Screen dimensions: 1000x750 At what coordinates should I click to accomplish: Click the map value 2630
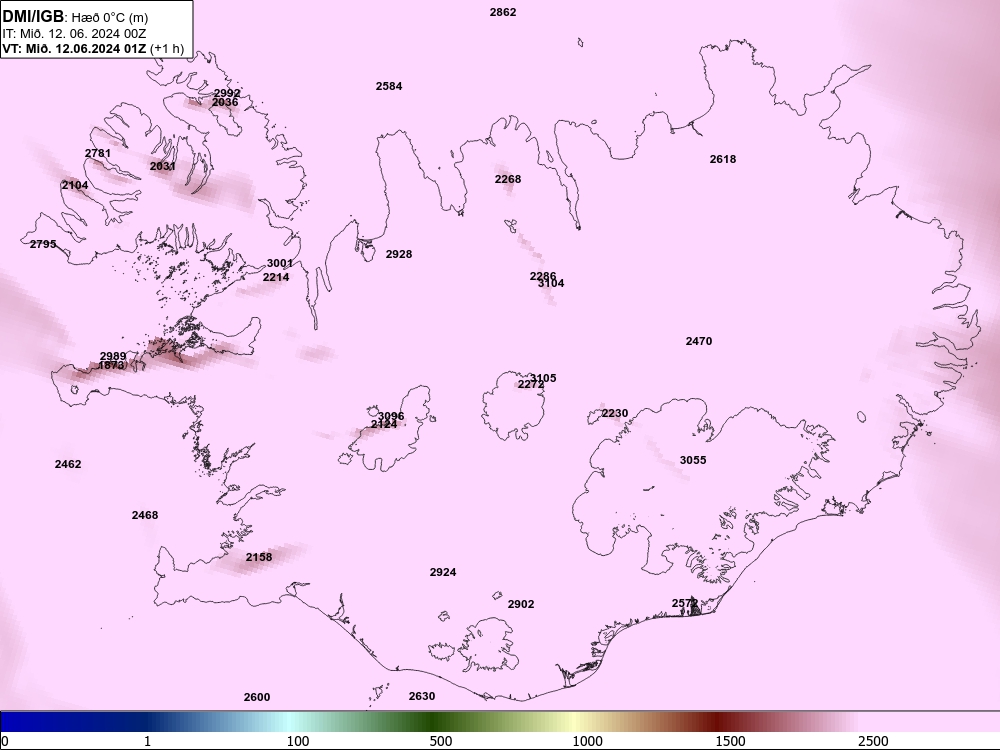422,696
